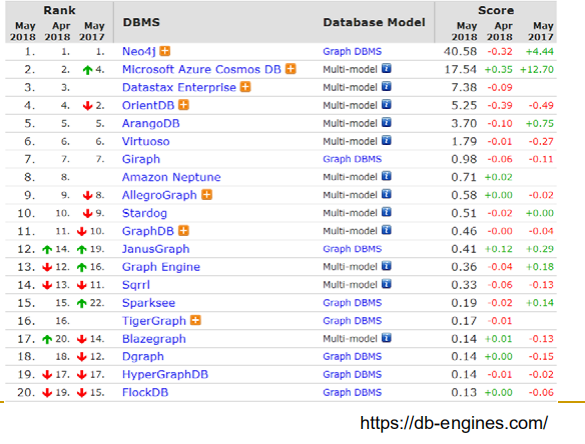This screenshot has width=585, height=444.
Task: Open the FlockDB link
Action: pos(145,393)
